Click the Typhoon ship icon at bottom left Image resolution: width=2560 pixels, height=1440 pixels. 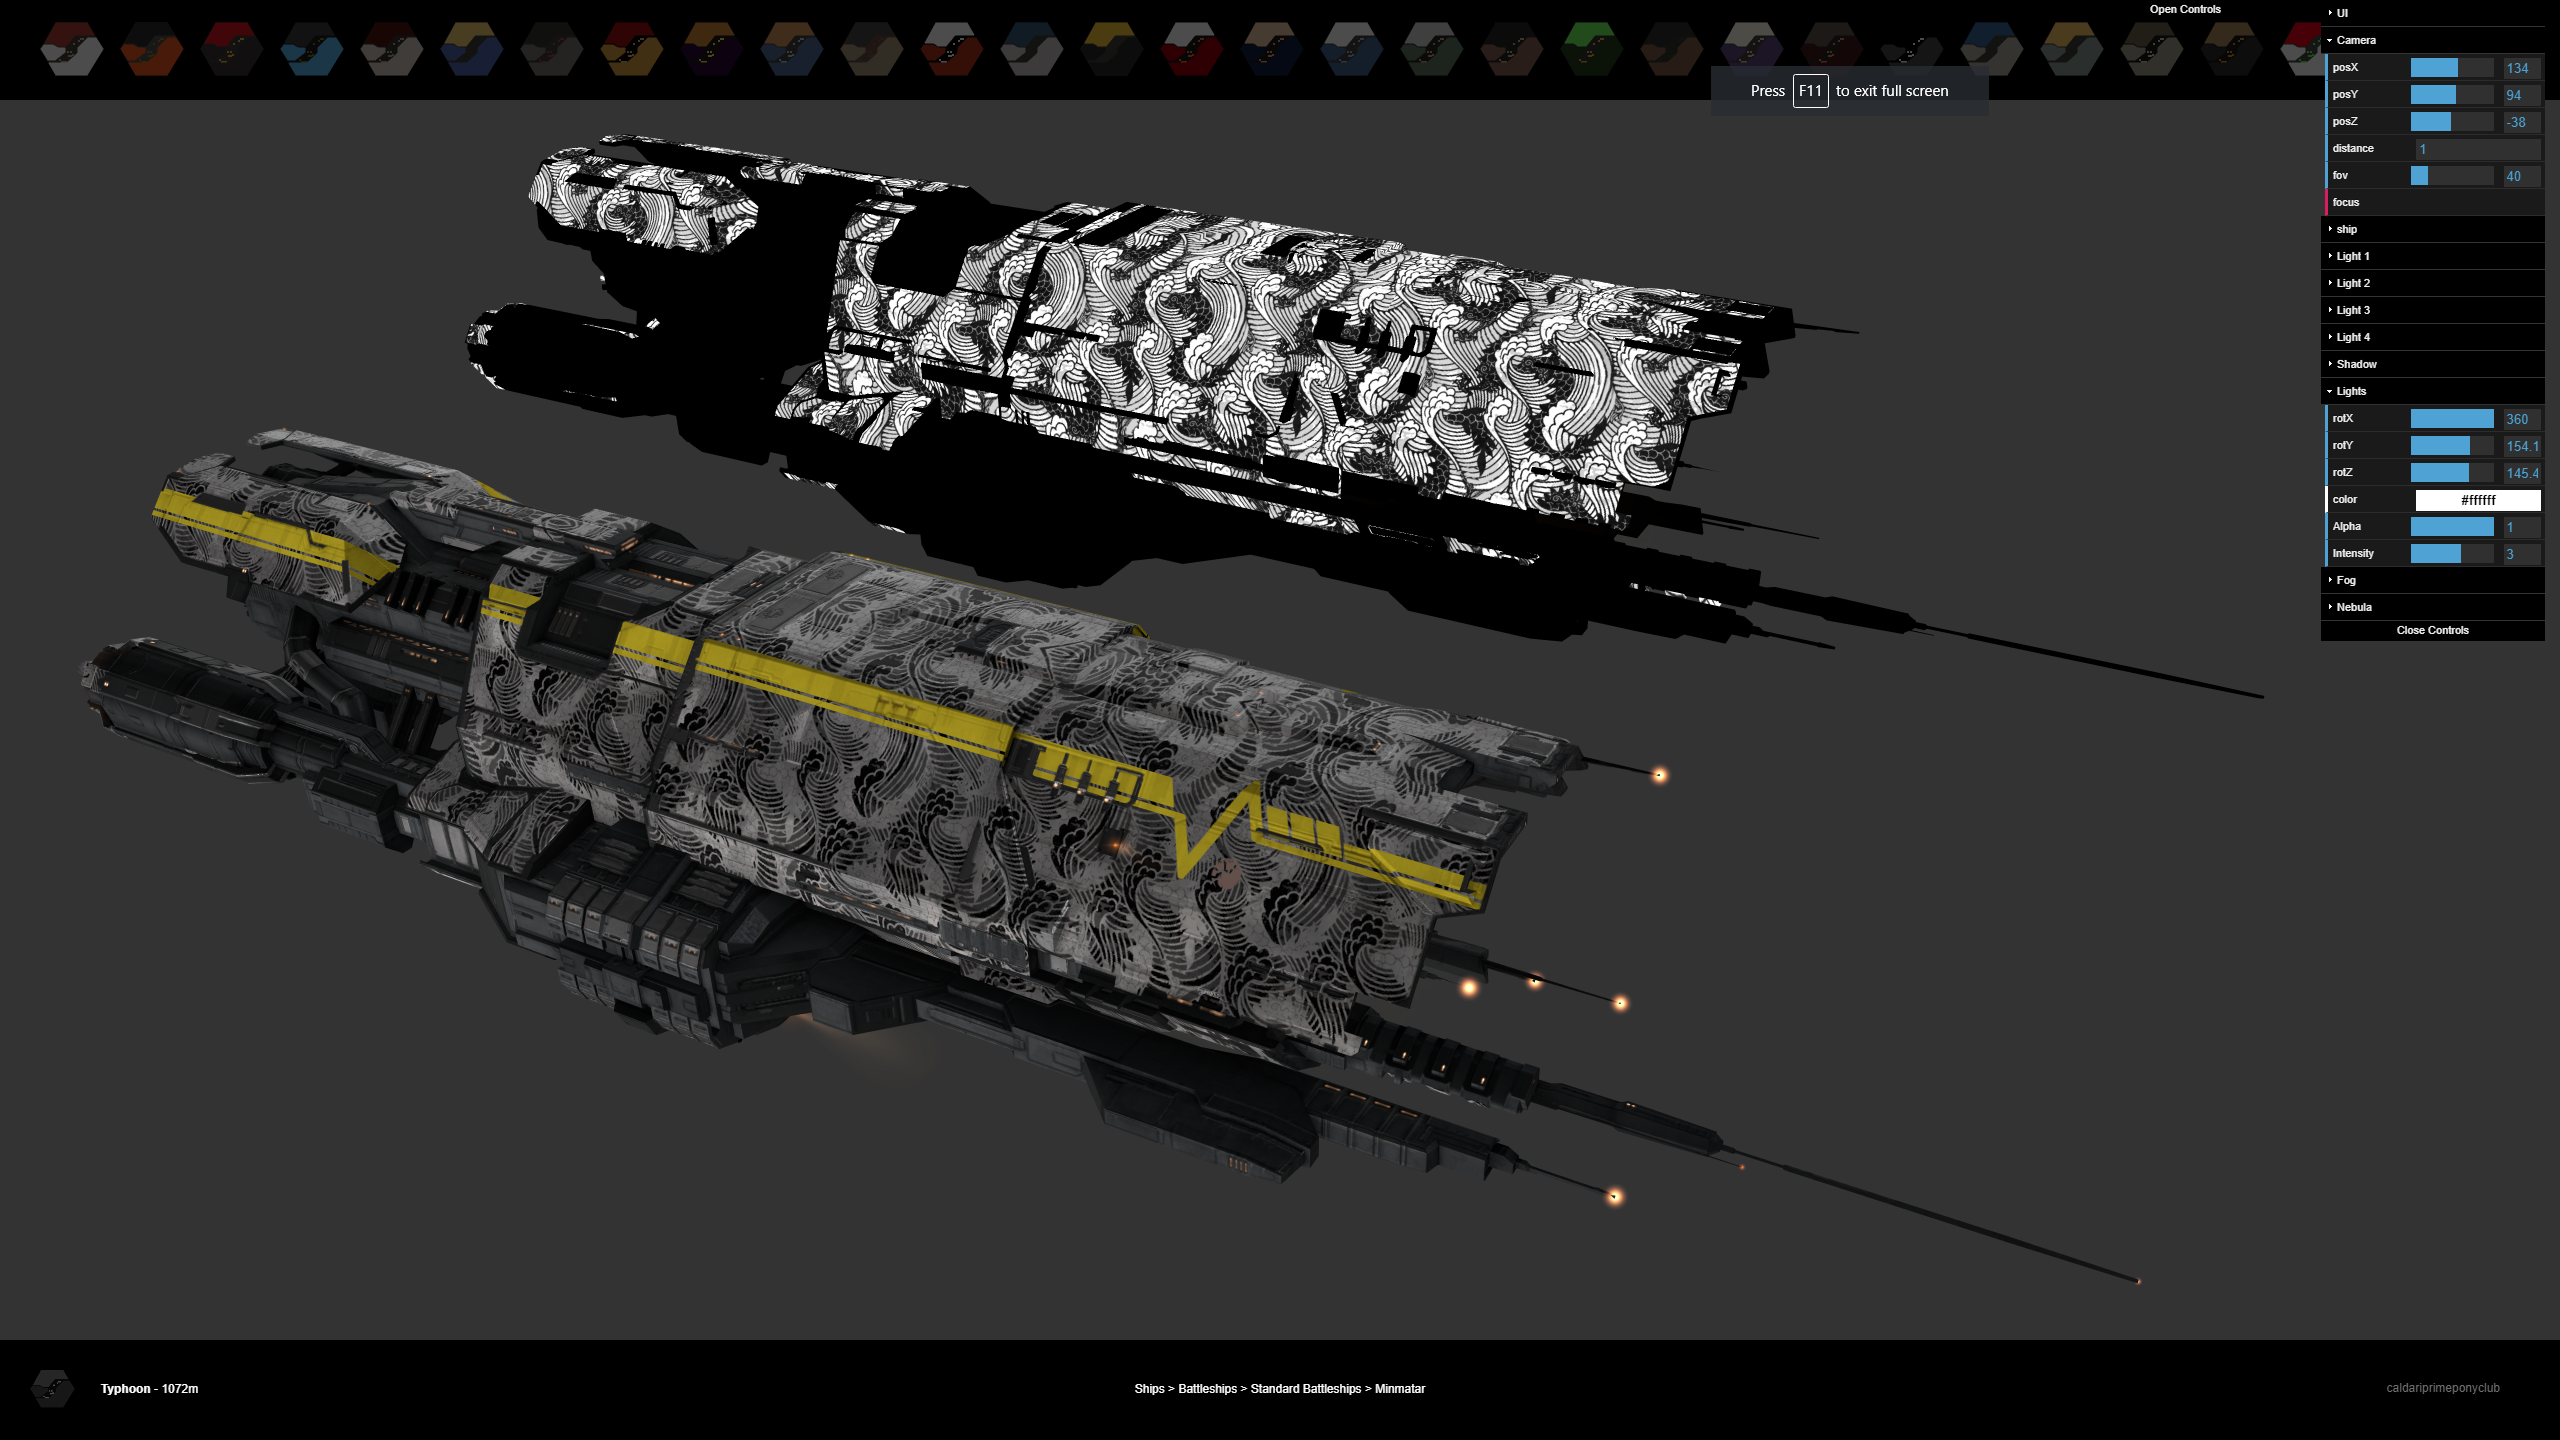[x=52, y=1388]
